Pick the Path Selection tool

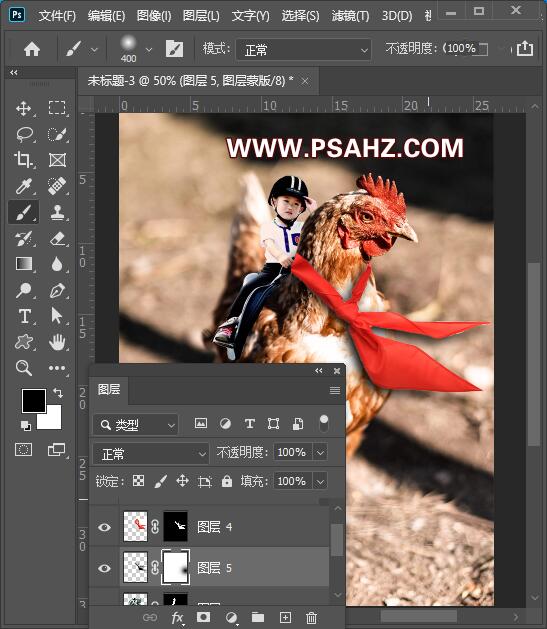point(57,316)
